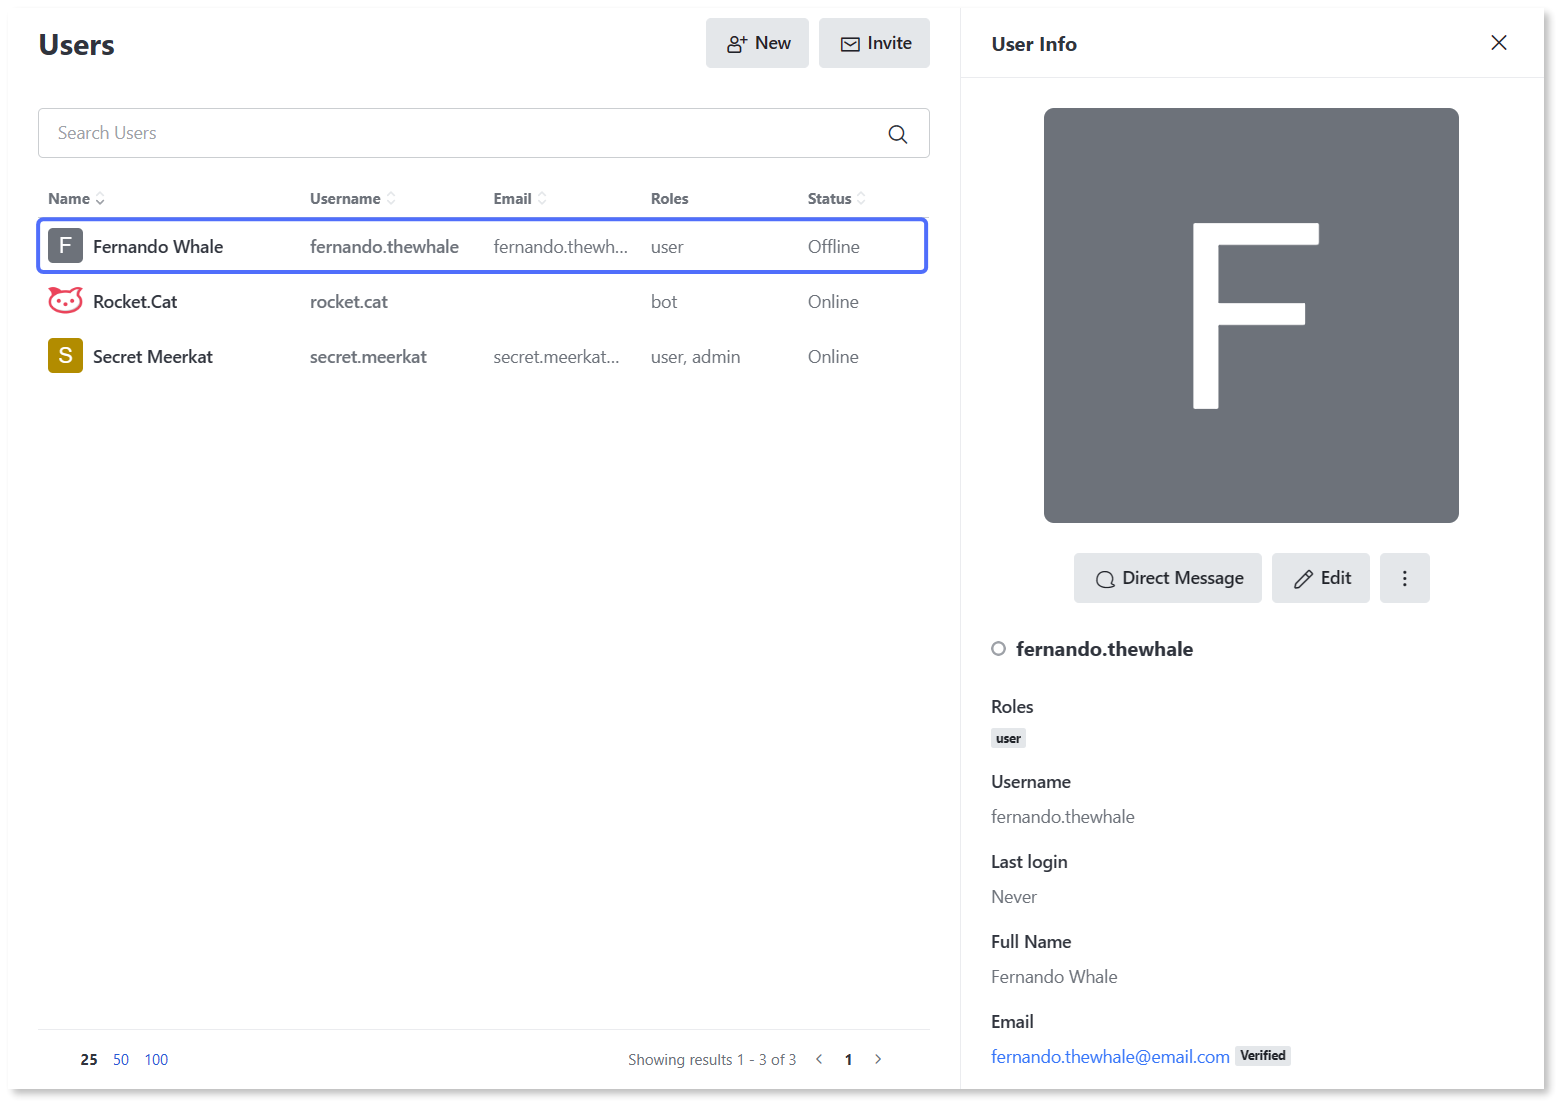Image resolution: width=1557 pixels, height=1102 pixels.
Task: Show 100 results per page
Action: (x=156, y=1060)
